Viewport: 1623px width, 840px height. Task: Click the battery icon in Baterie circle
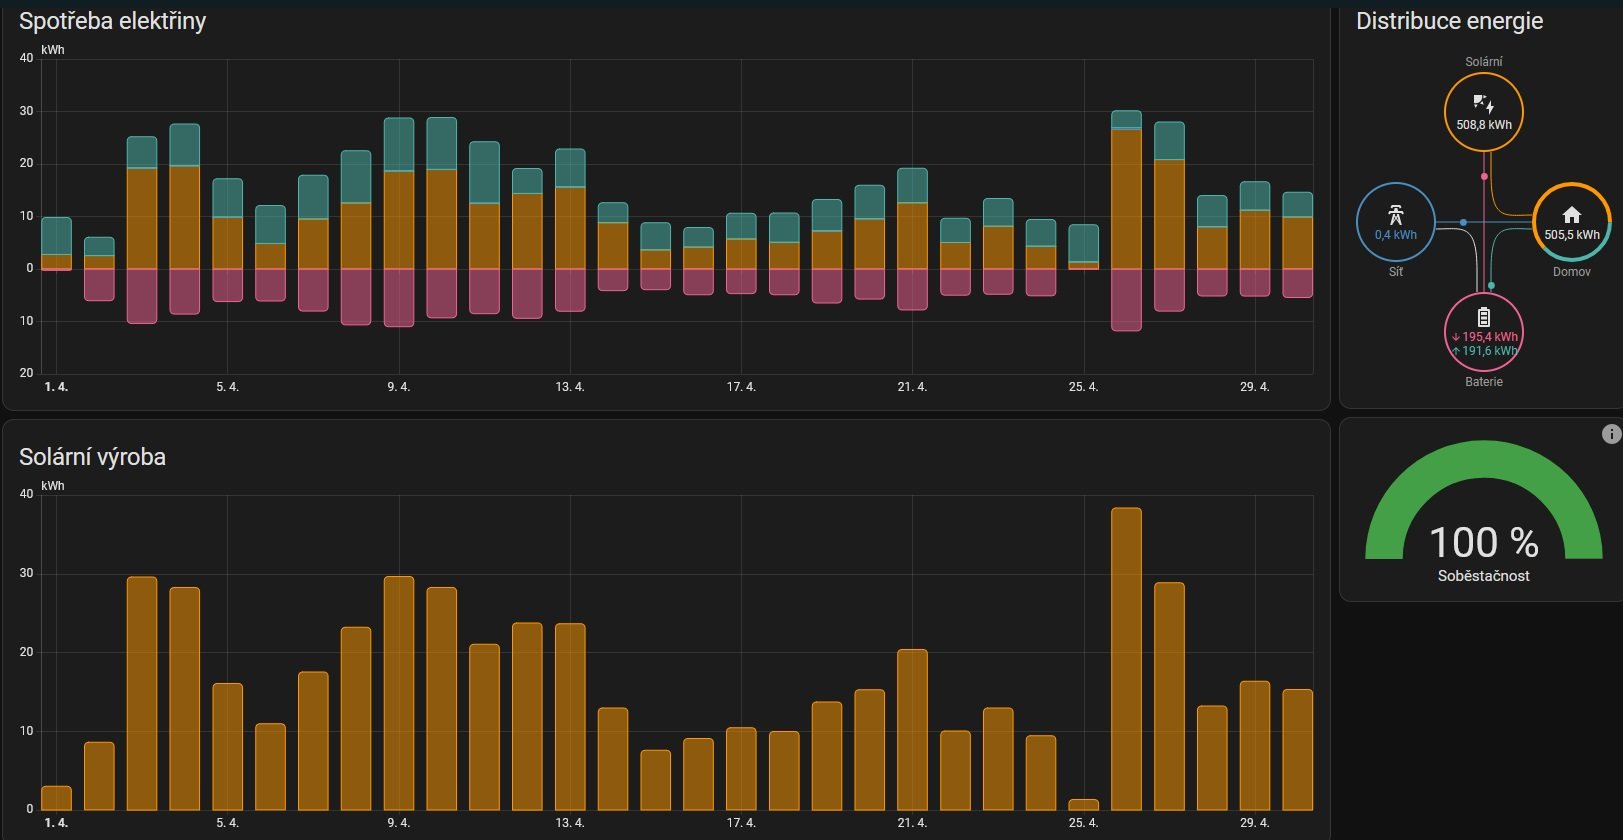point(1483,317)
